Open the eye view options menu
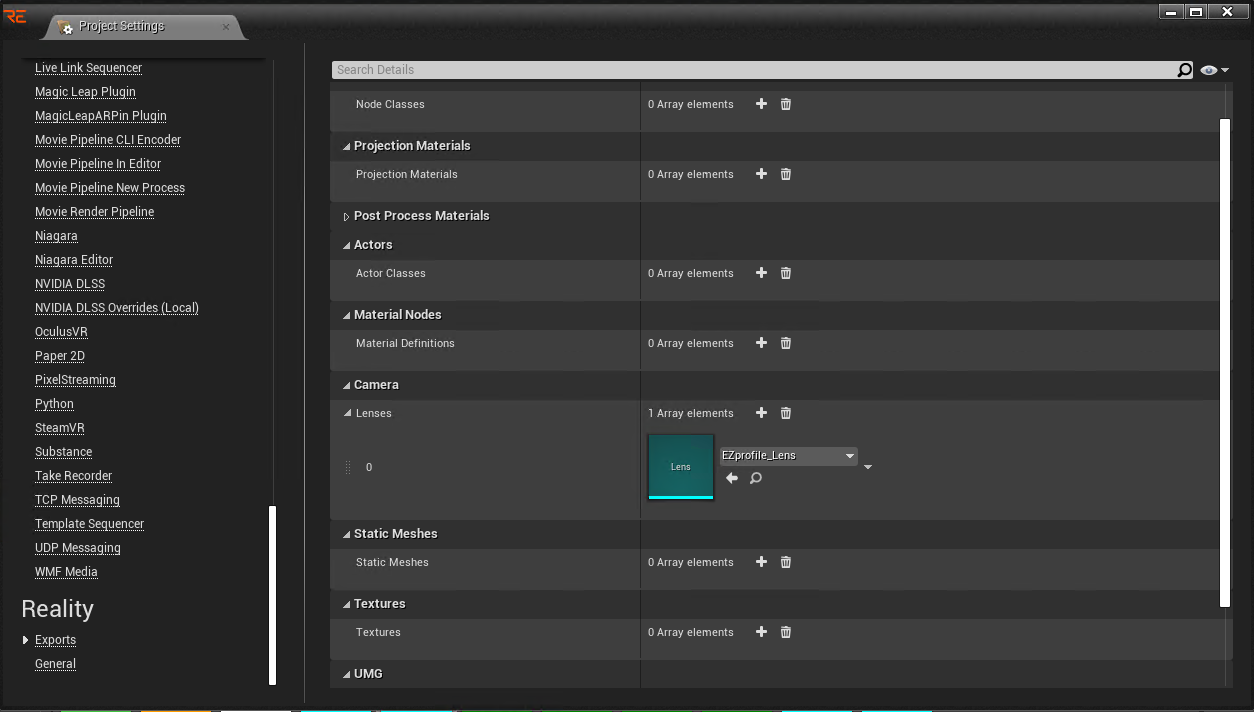 (1215, 70)
